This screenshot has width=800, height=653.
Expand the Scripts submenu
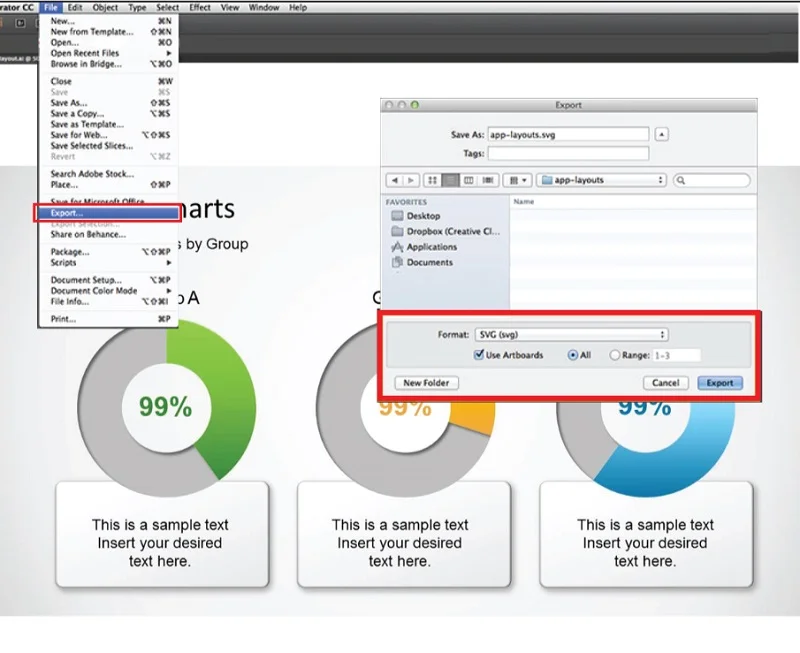pos(108,262)
